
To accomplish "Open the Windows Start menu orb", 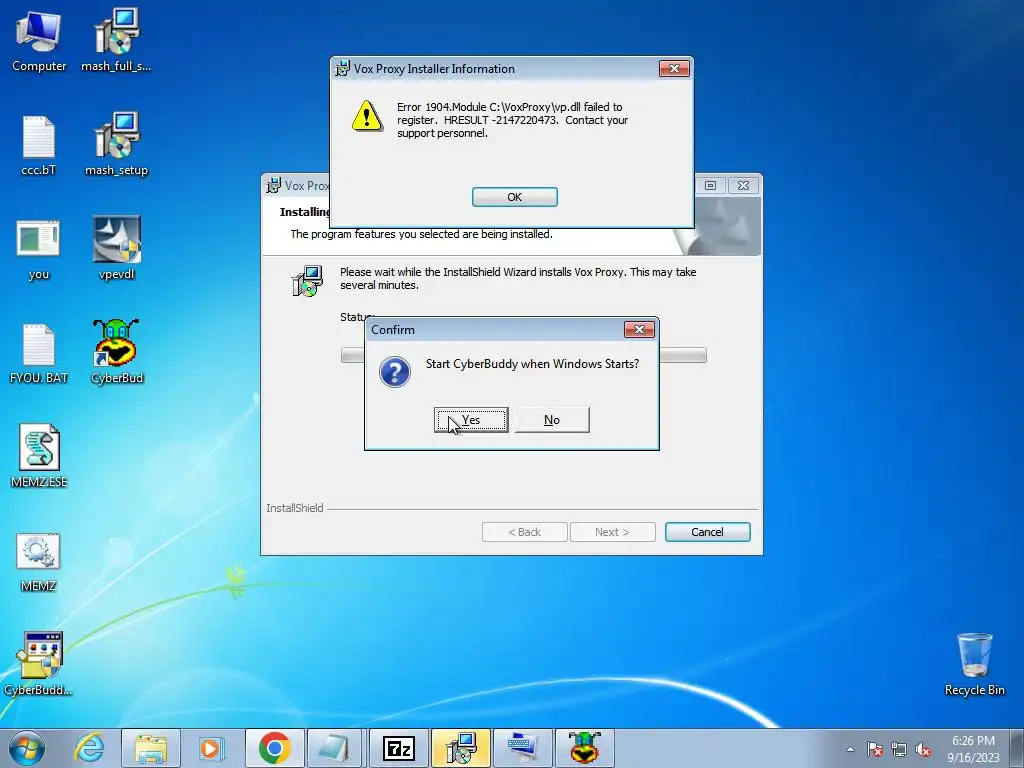I will pos(27,748).
